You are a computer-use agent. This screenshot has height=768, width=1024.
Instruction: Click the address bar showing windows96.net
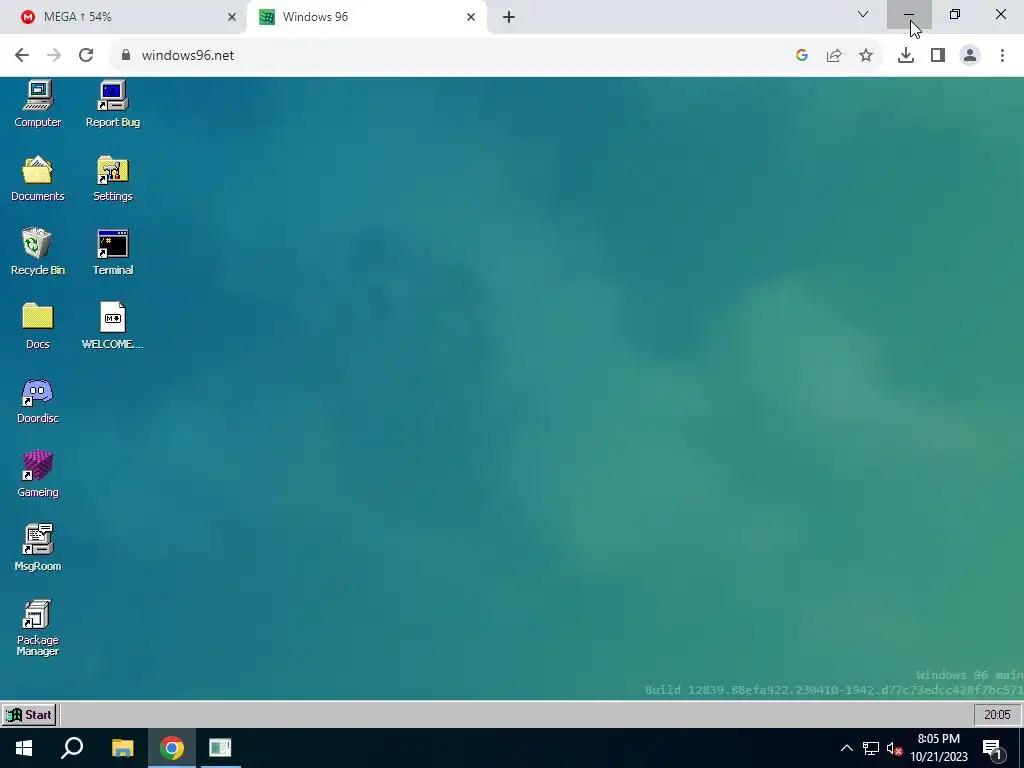click(x=497, y=55)
